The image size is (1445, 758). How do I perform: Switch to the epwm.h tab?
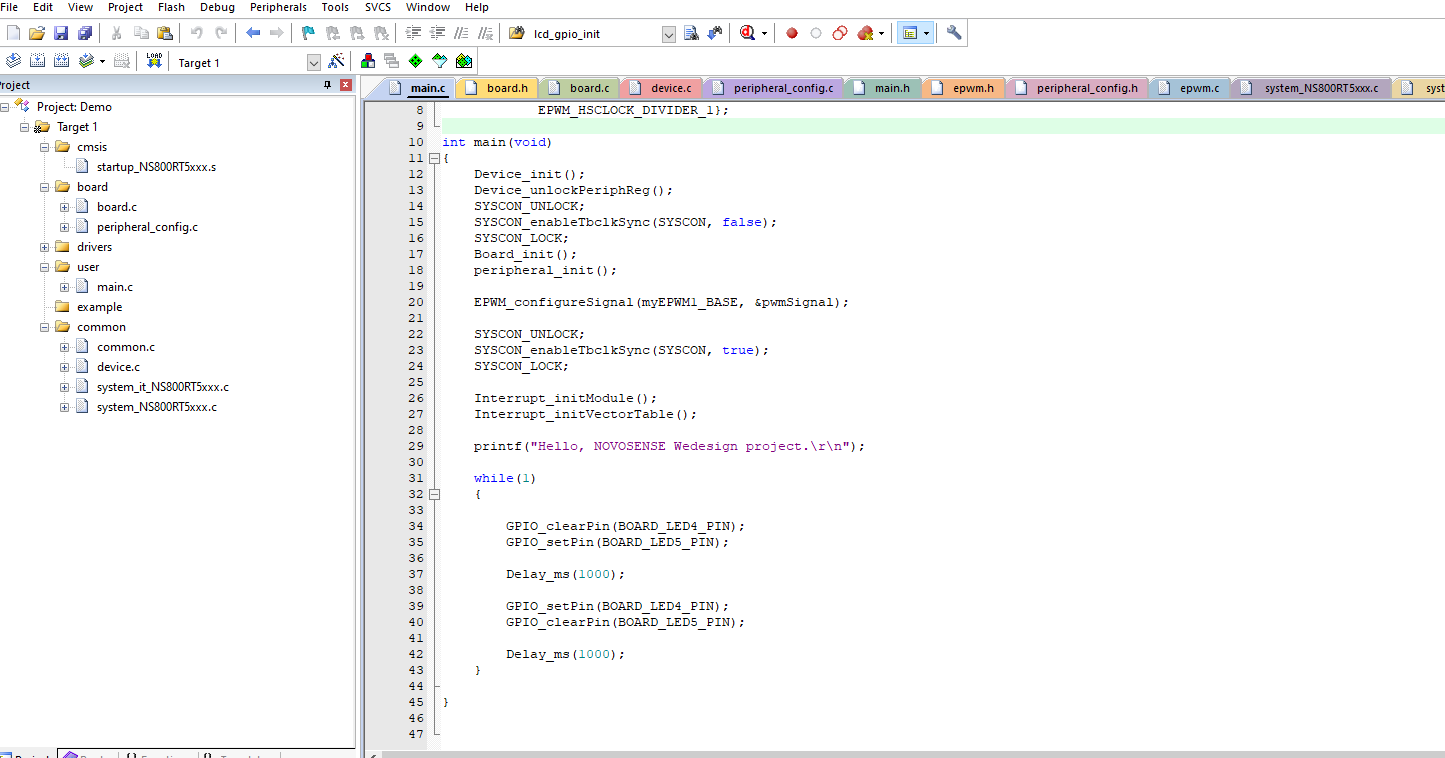point(972,88)
